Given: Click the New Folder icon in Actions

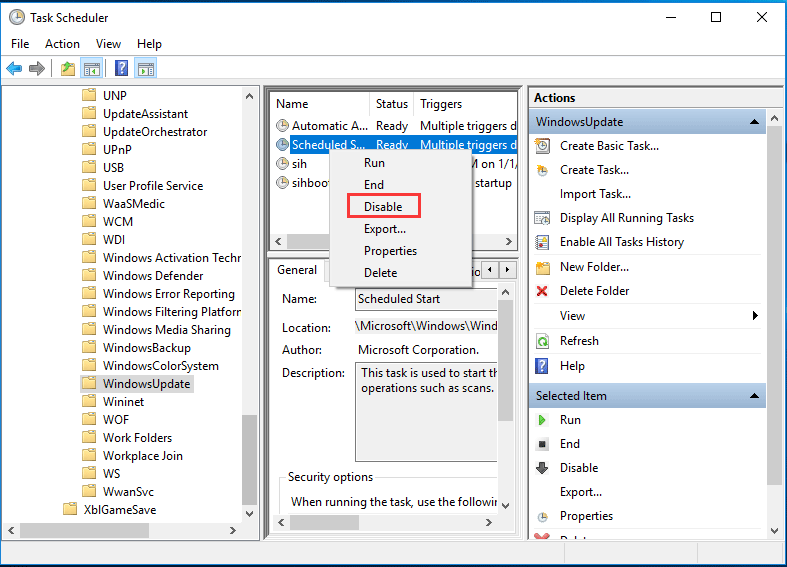Looking at the screenshot, I should coord(543,267).
